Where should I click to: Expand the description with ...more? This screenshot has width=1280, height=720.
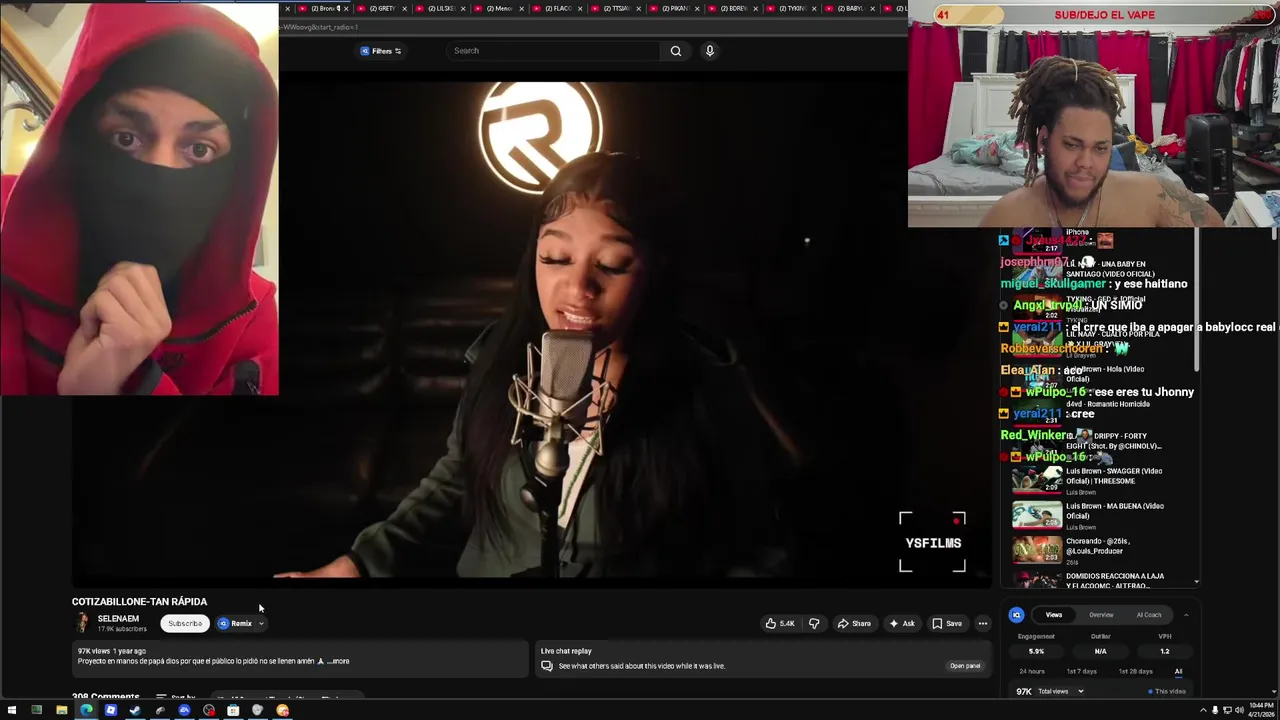pyautogui.click(x=339, y=661)
